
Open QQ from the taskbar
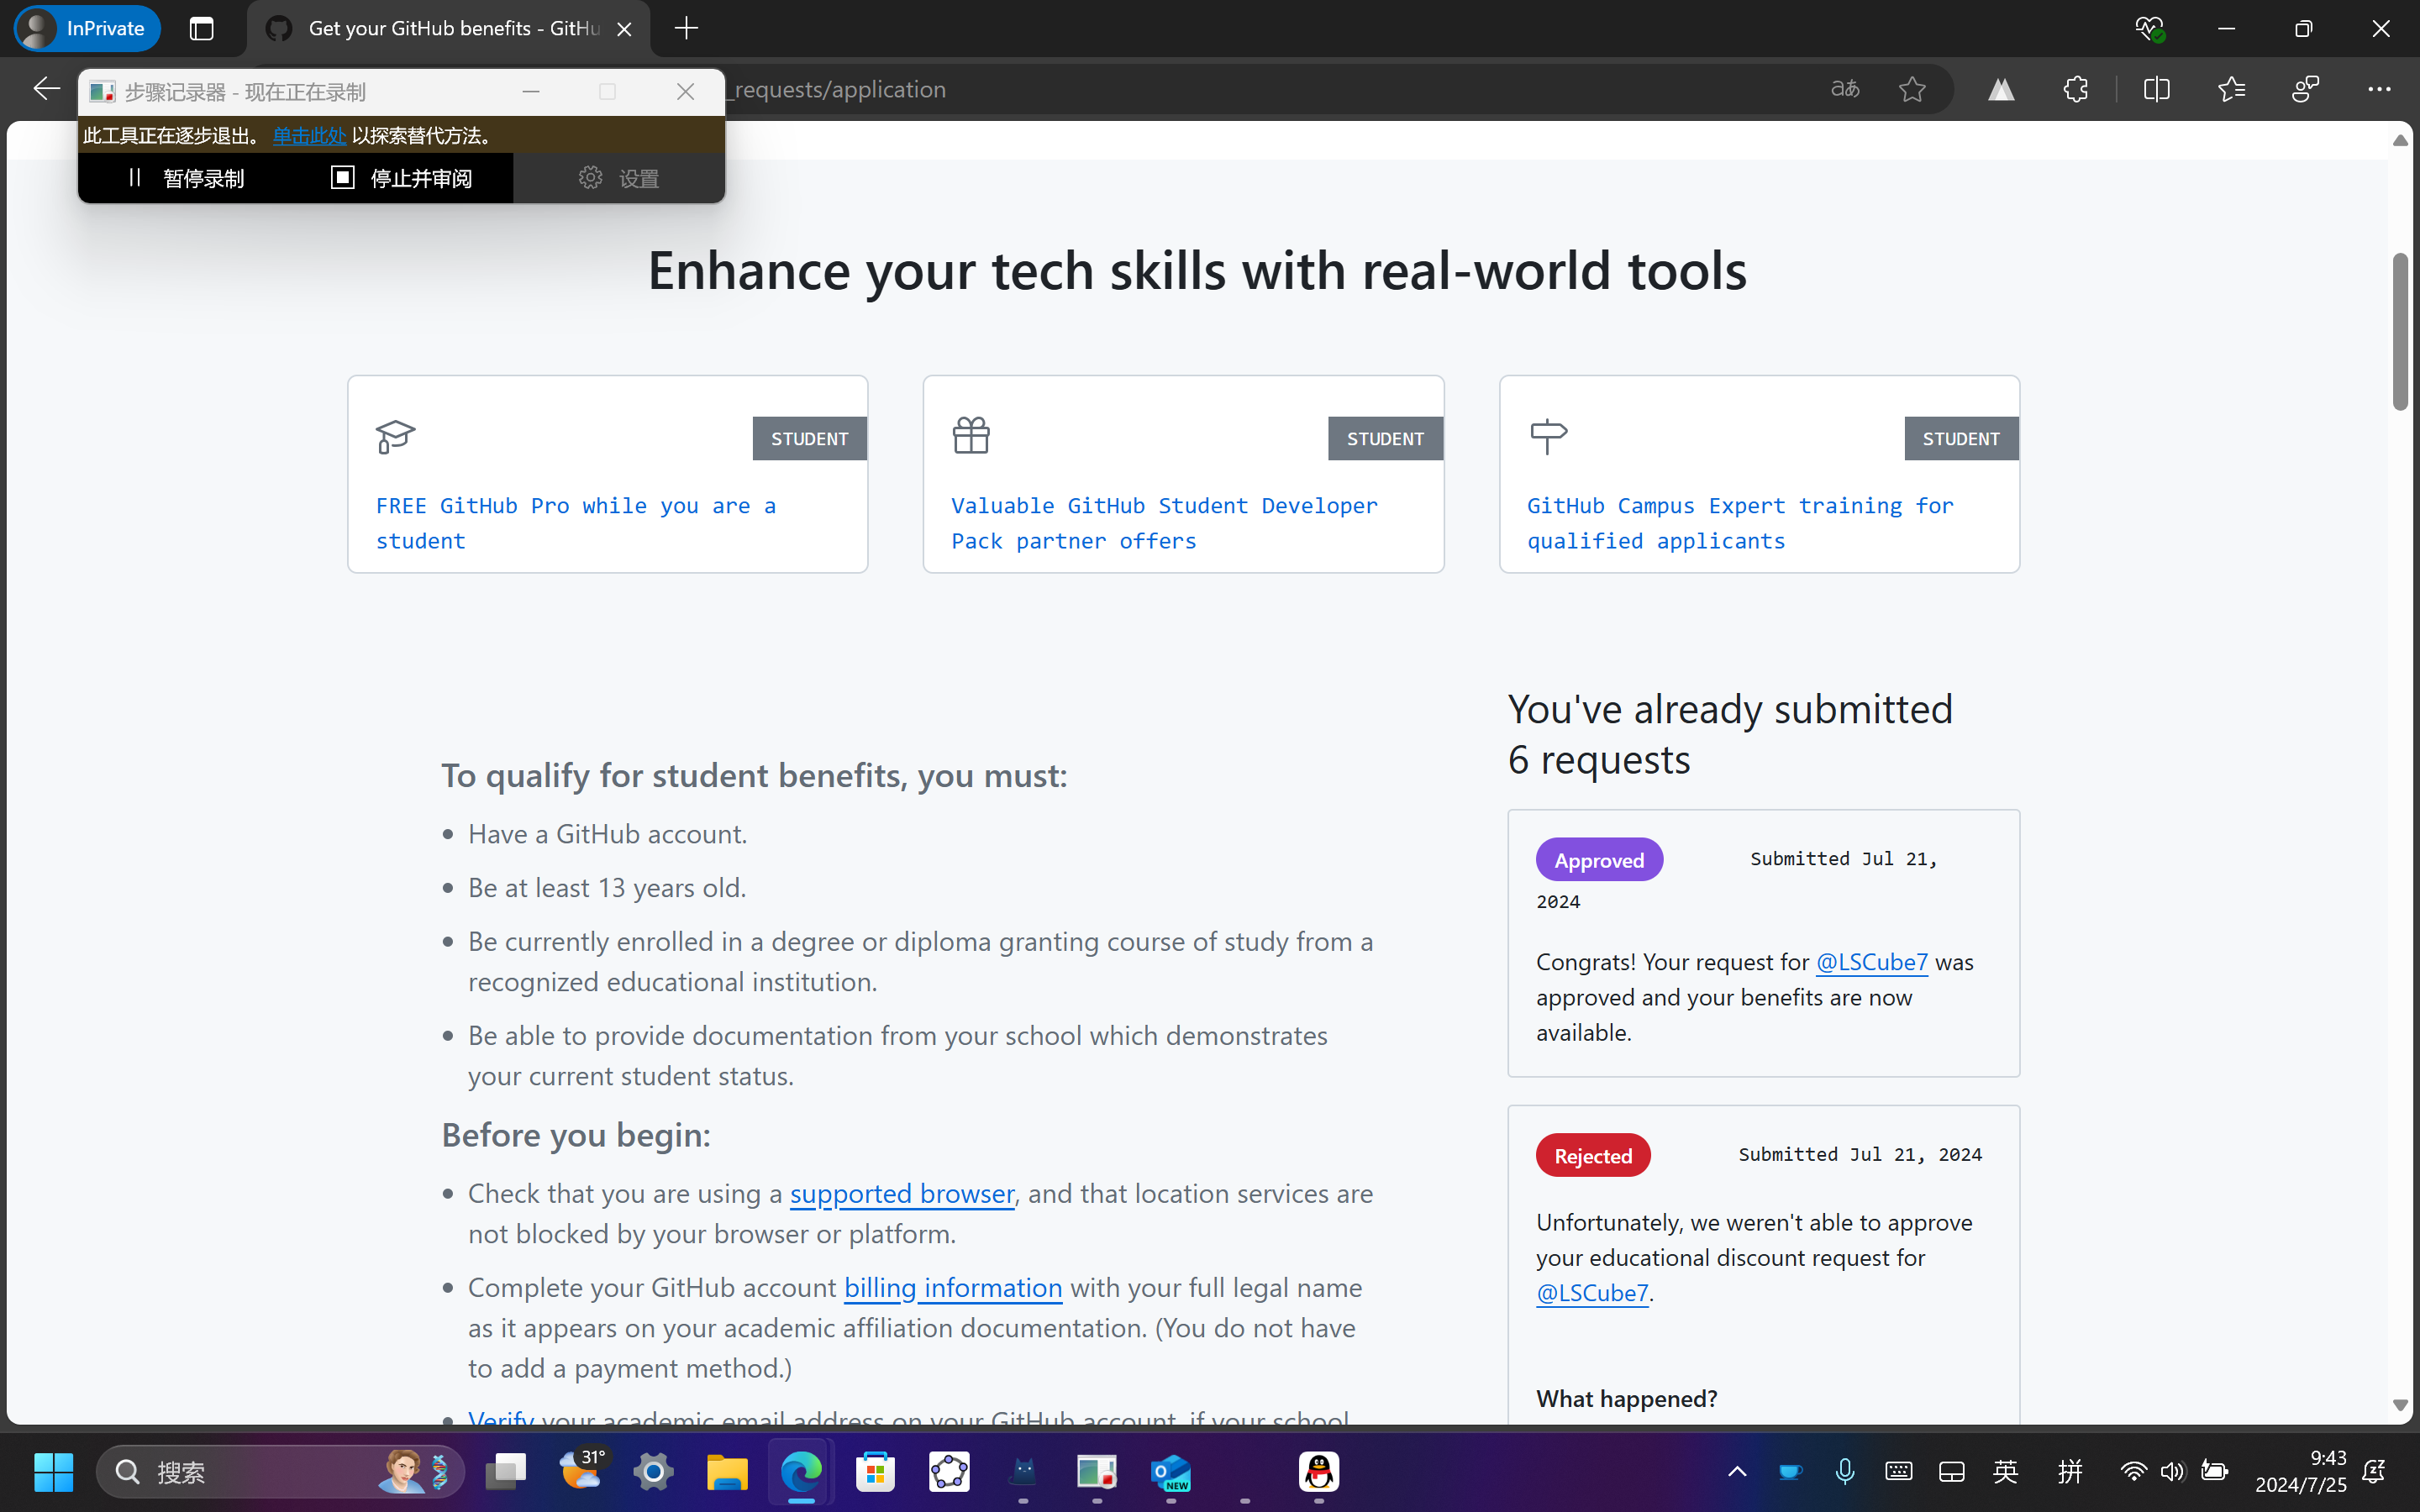1318,1471
